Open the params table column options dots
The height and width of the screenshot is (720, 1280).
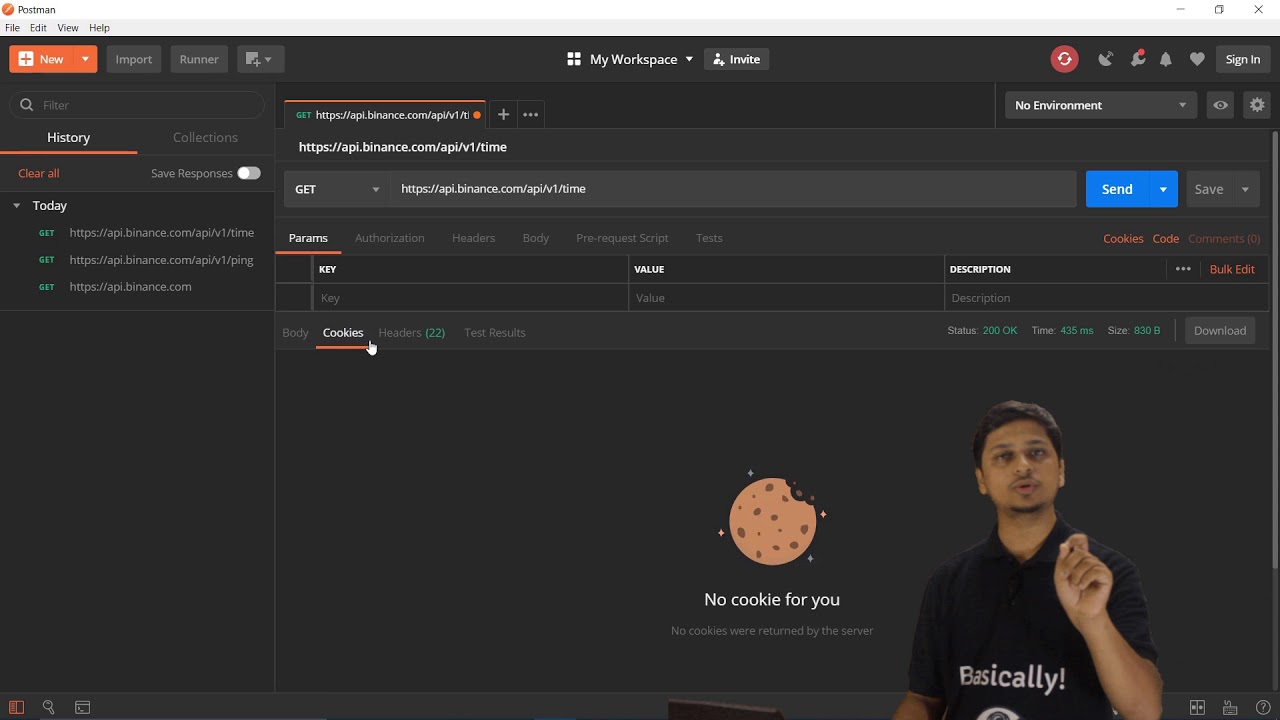[1183, 269]
